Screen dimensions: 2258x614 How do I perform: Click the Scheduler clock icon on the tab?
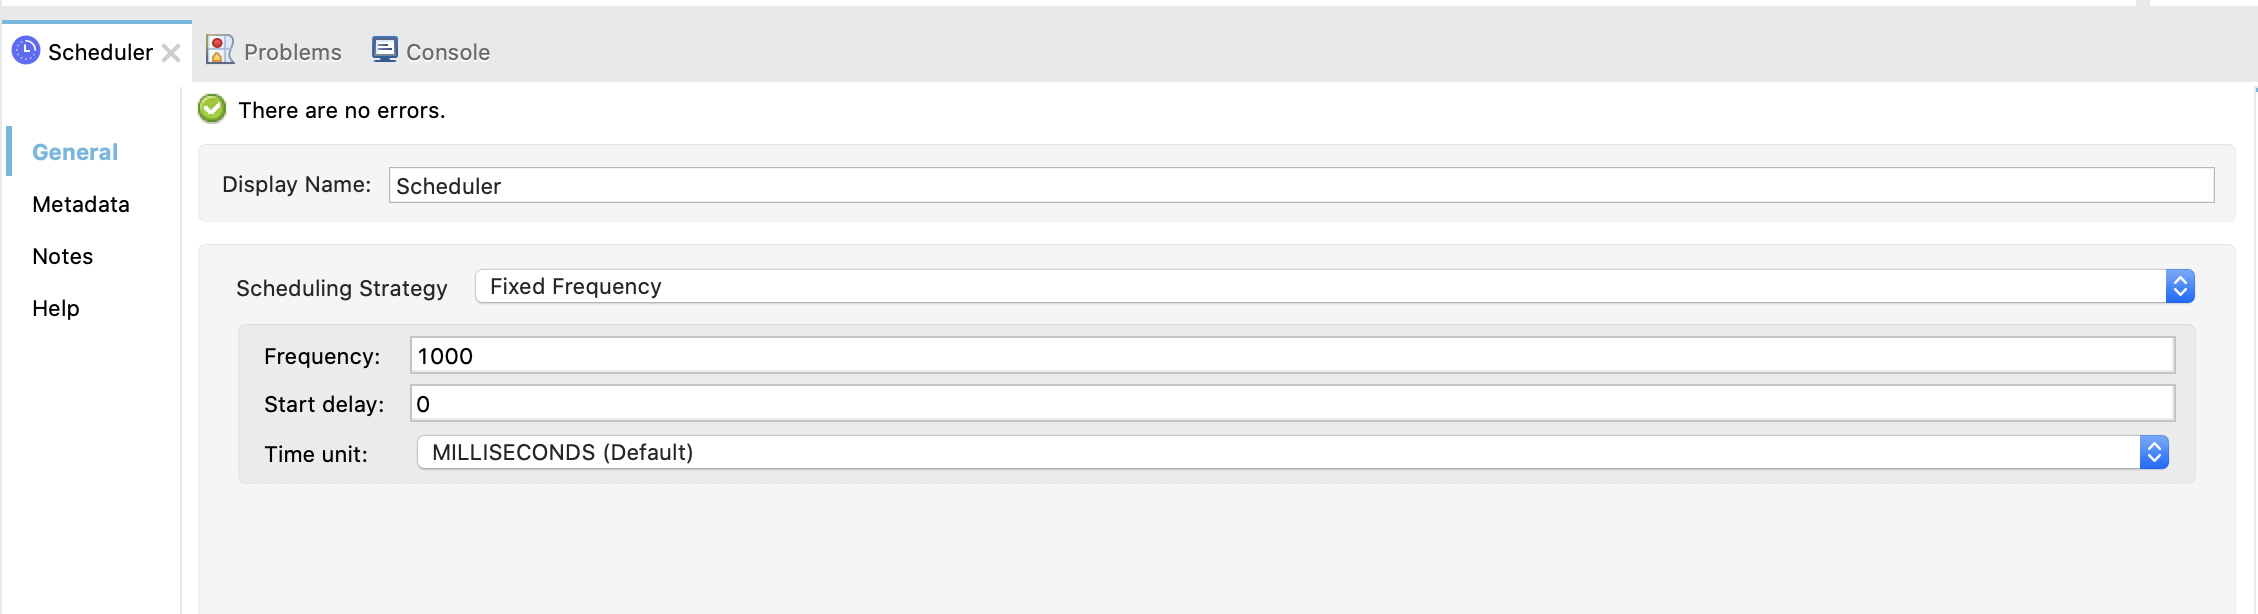pyautogui.click(x=24, y=51)
